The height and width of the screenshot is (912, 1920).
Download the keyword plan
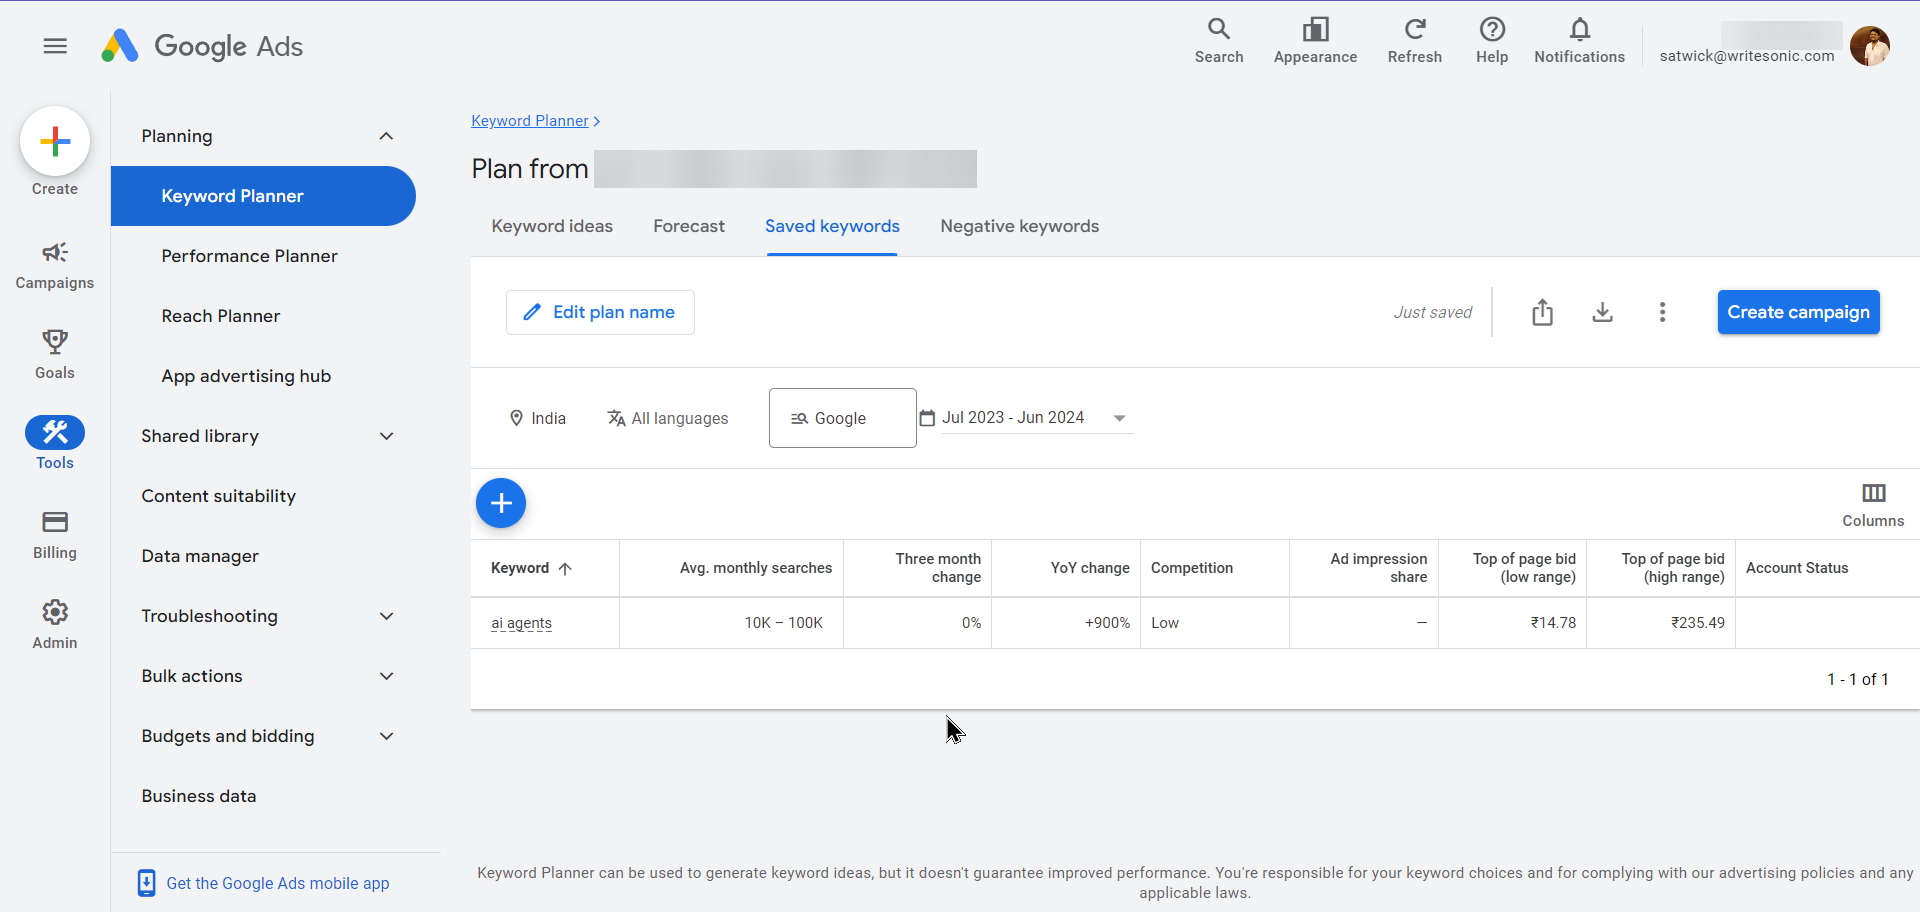[x=1602, y=313]
